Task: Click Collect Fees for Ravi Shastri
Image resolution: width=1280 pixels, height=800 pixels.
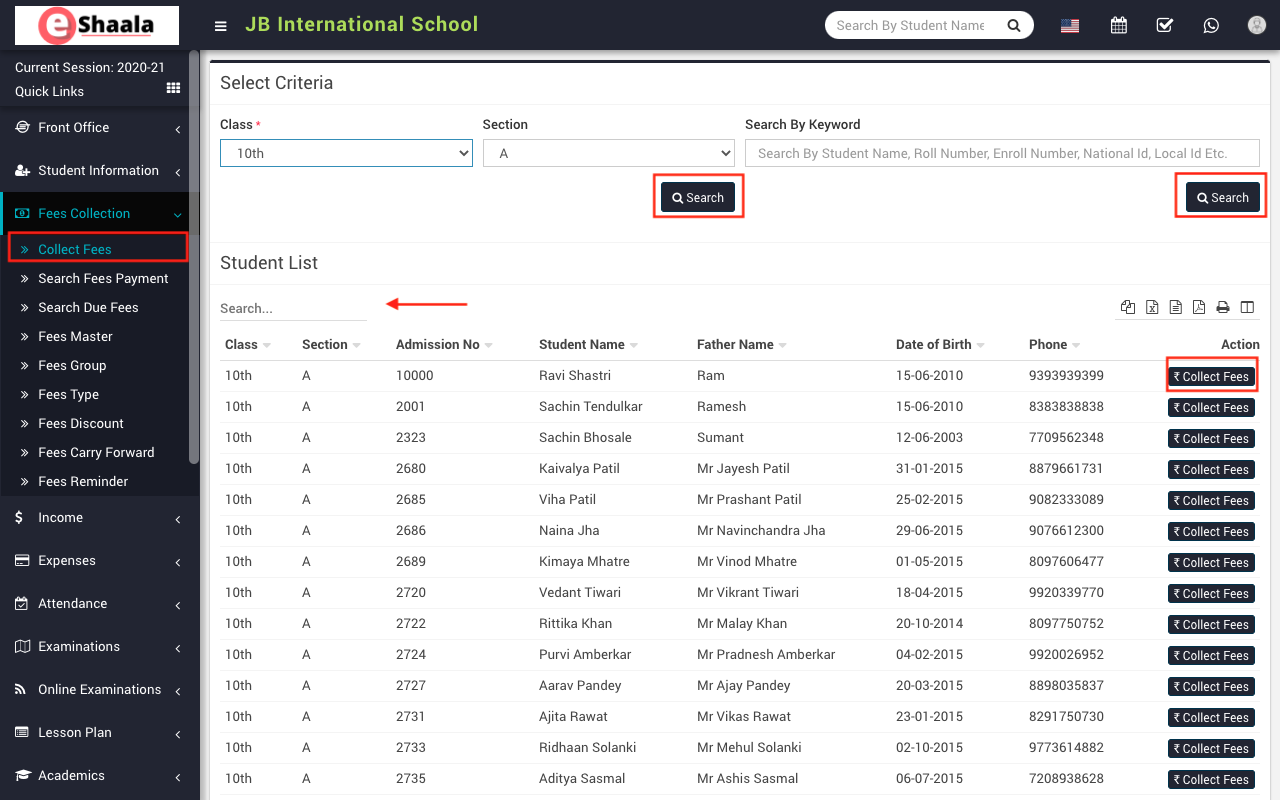Action: tap(1211, 377)
